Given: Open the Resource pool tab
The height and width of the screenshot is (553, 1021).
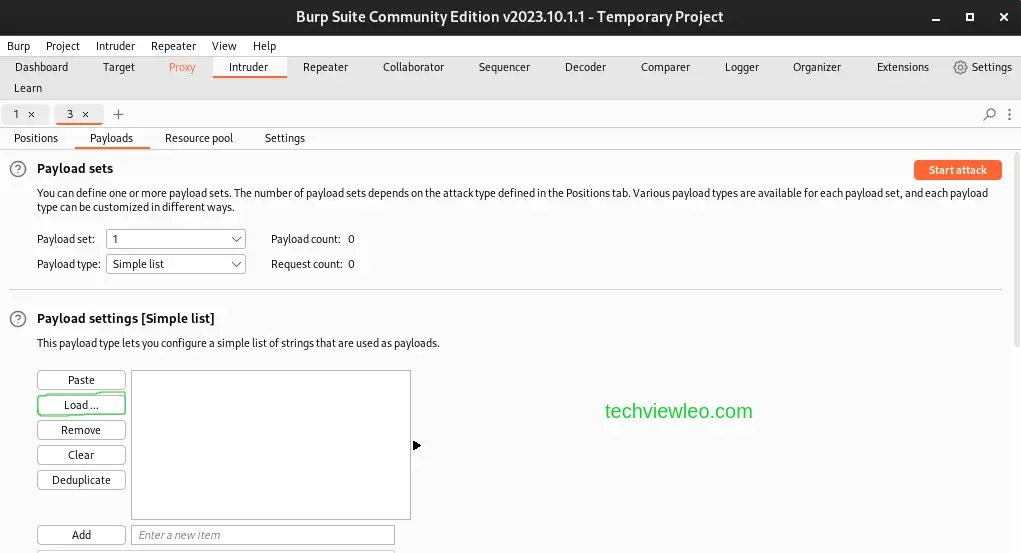Looking at the screenshot, I should click(x=199, y=138).
